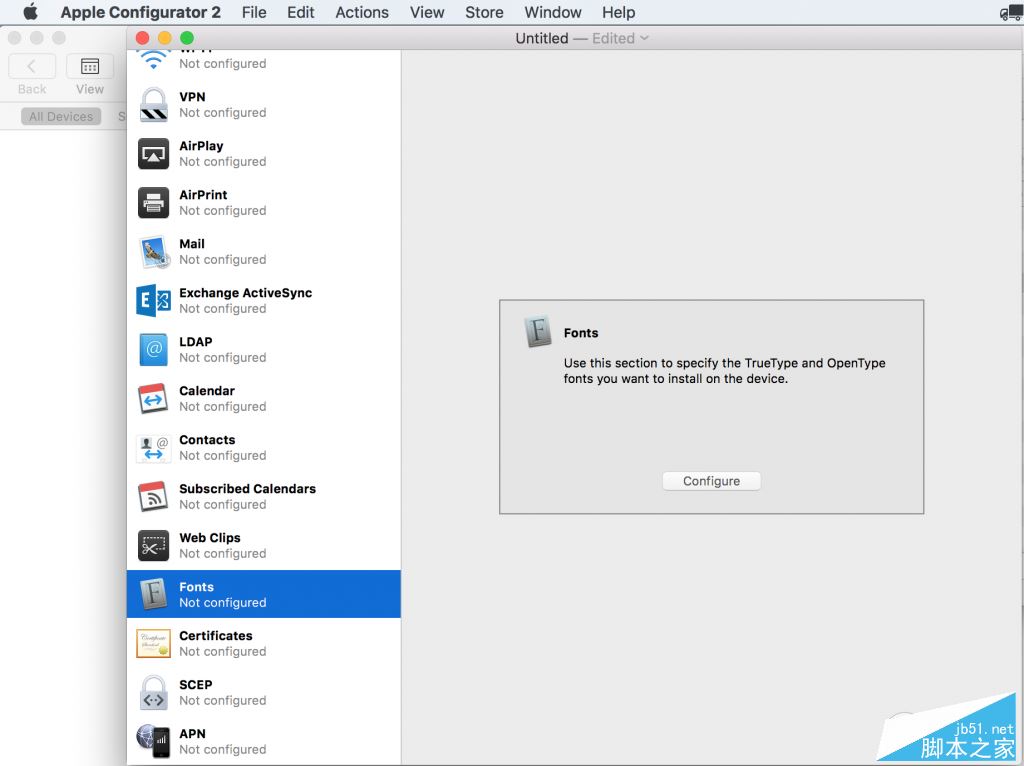Select the Wi-Fi payload icon
The image size is (1024, 766).
coord(153,59)
